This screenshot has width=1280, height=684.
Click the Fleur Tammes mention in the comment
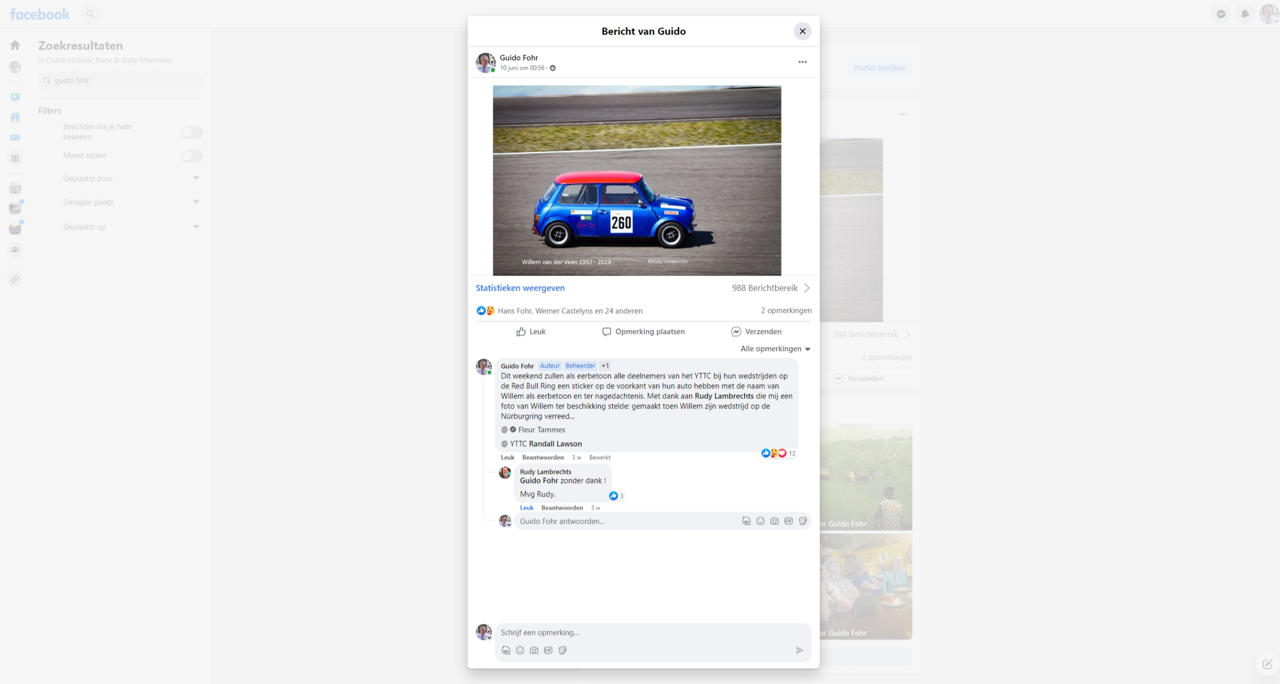point(541,430)
